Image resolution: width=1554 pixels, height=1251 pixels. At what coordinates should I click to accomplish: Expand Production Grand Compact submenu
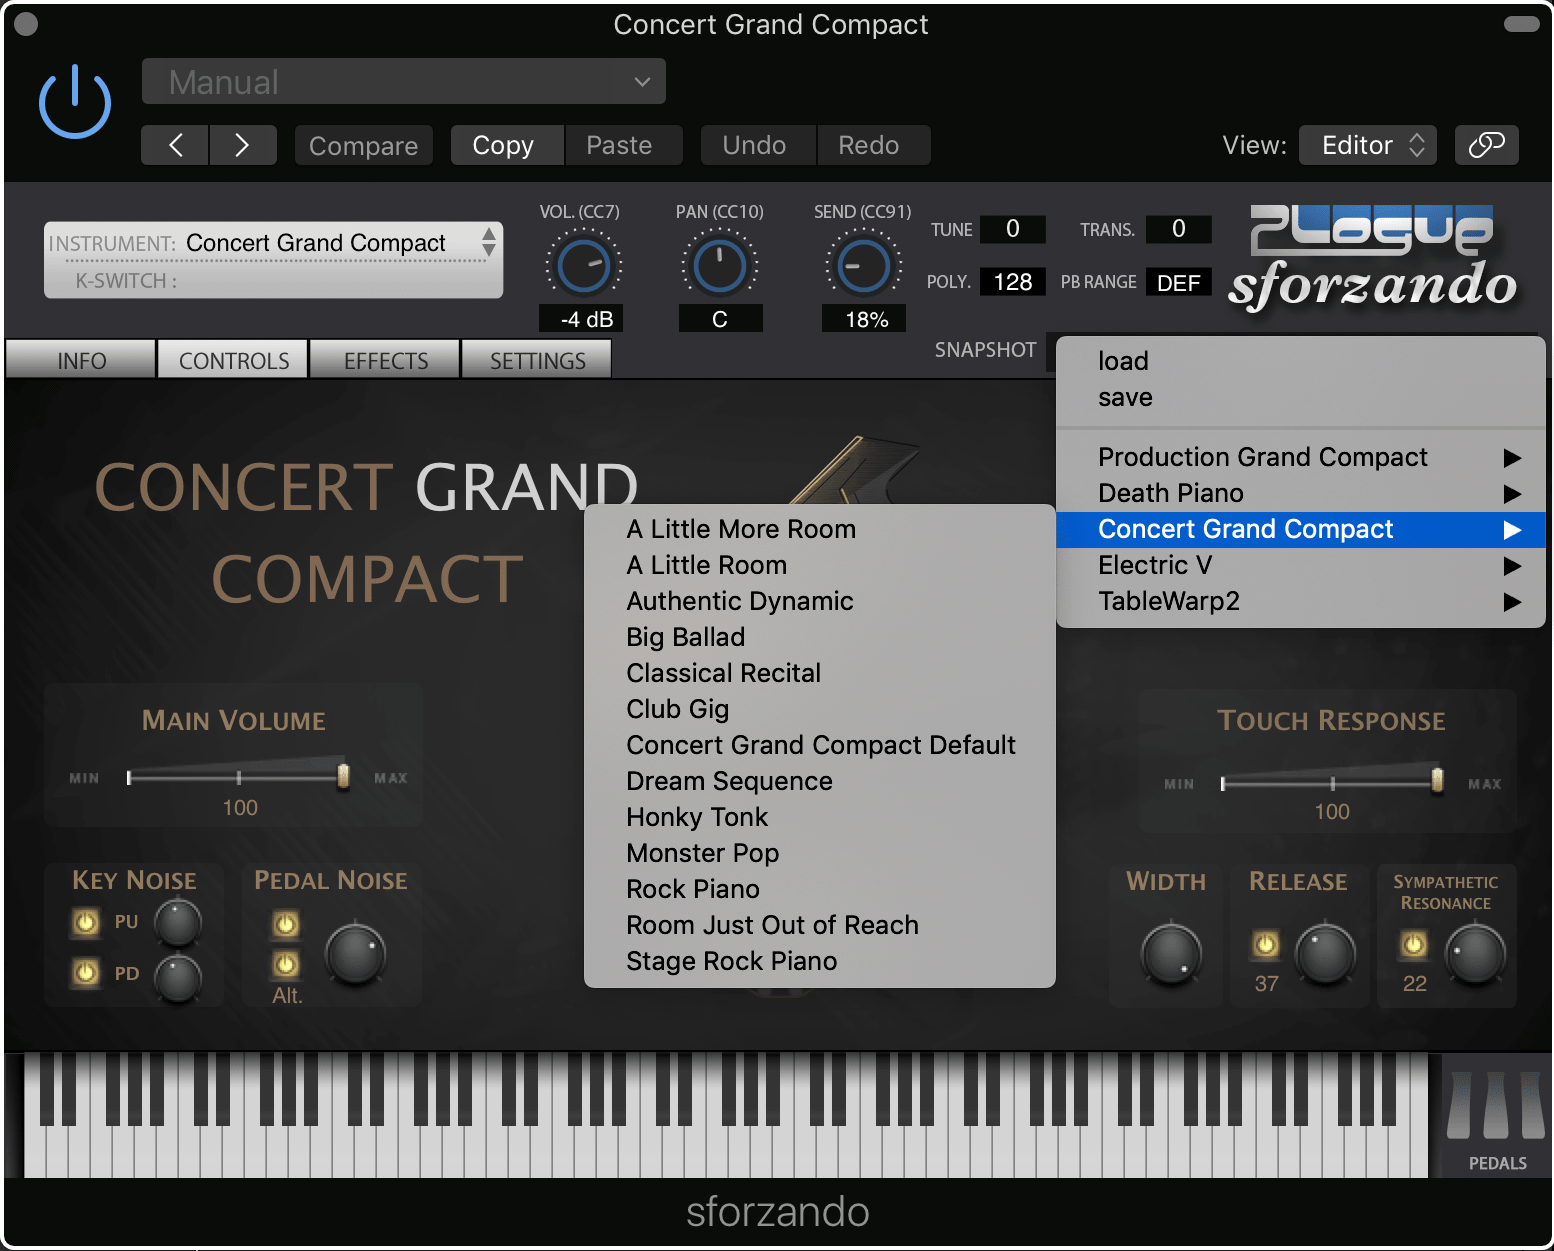click(1301, 457)
